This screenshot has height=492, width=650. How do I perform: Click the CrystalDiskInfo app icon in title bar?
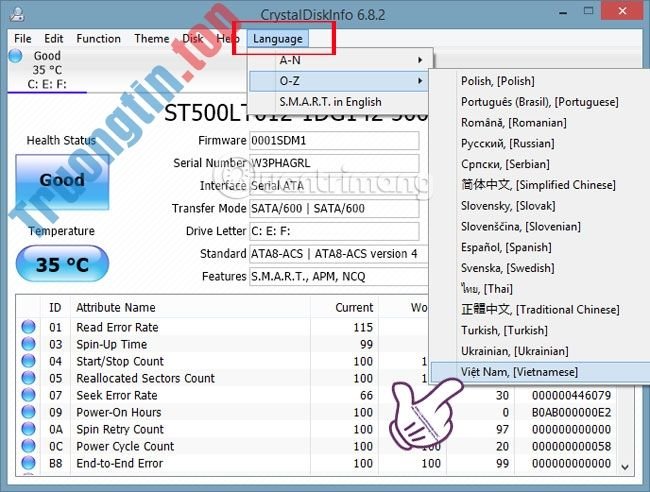17,14
